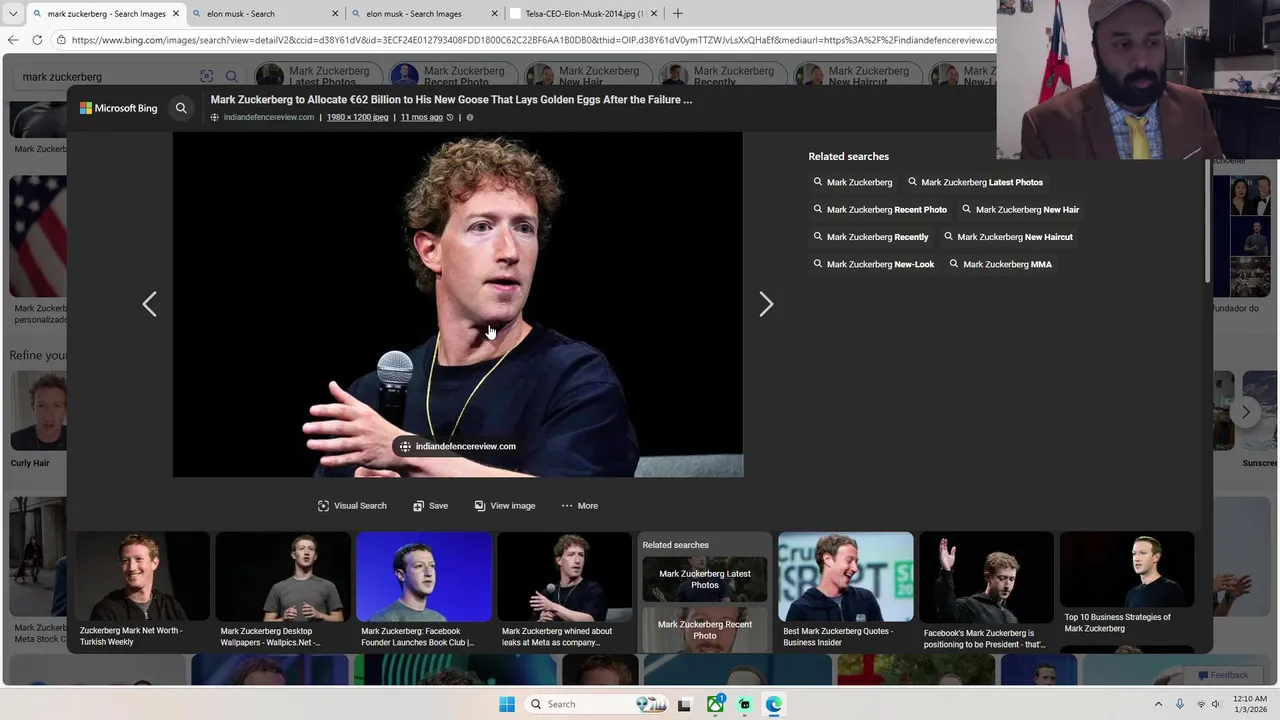Open the clock showing 12:10 AM
Image resolution: width=1280 pixels, height=720 pixels.
point(1250,704)
